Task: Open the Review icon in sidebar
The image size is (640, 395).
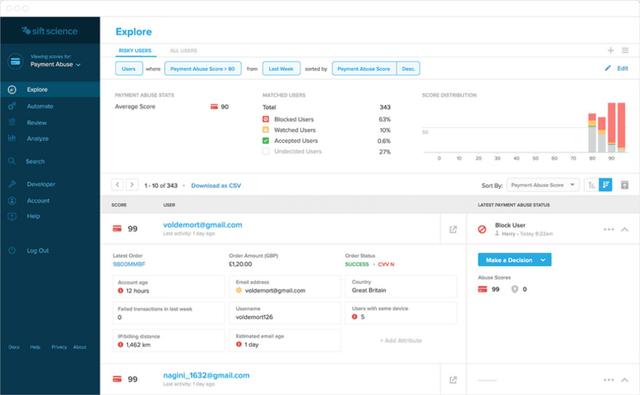Action: point(12,122)
